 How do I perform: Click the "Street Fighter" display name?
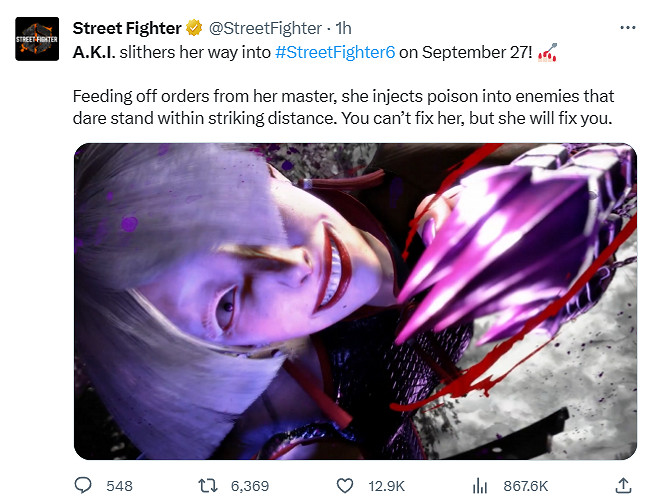126,29
